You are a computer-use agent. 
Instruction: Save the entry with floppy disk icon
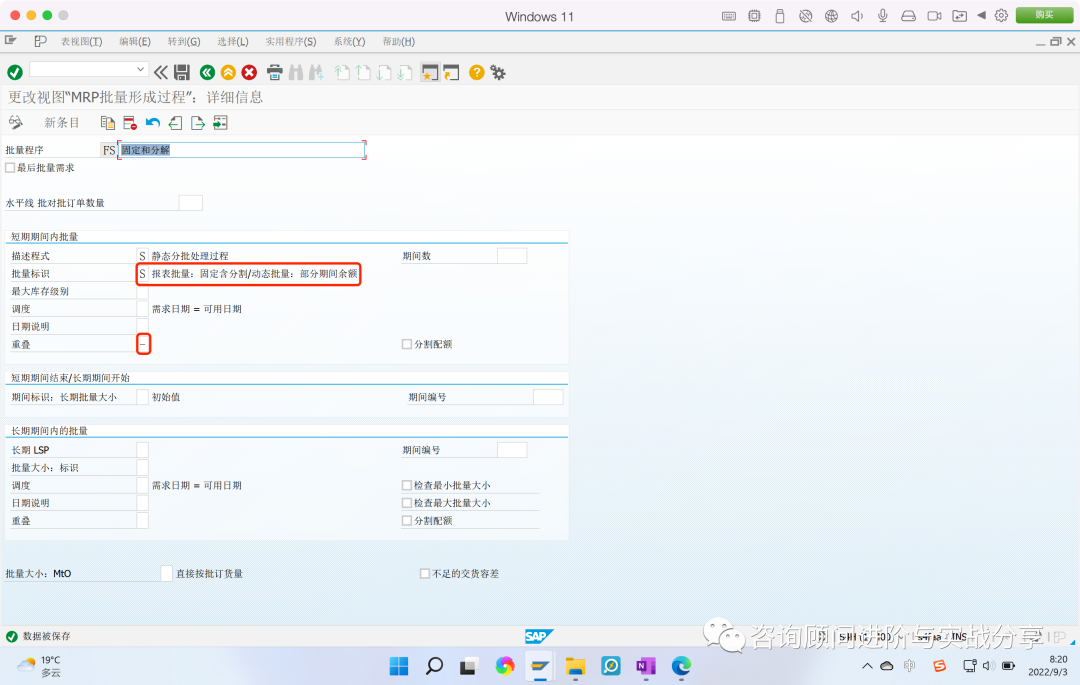pyautogui.click(x=182, y=72)
